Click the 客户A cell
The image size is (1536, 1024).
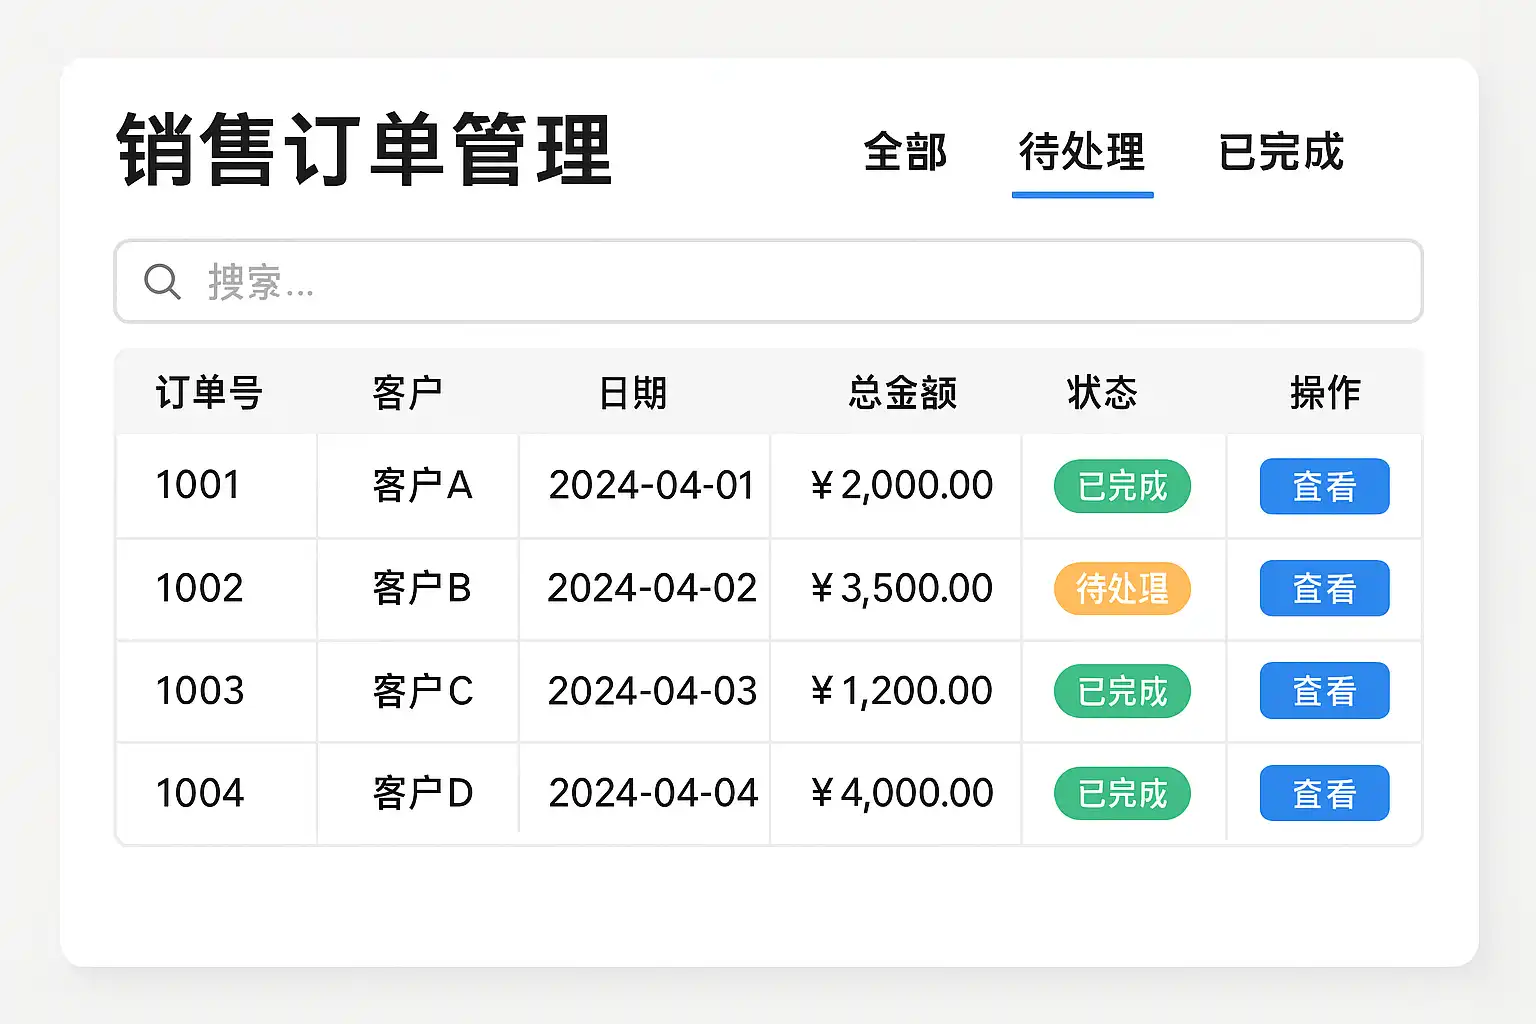click(x=422, y=486)
